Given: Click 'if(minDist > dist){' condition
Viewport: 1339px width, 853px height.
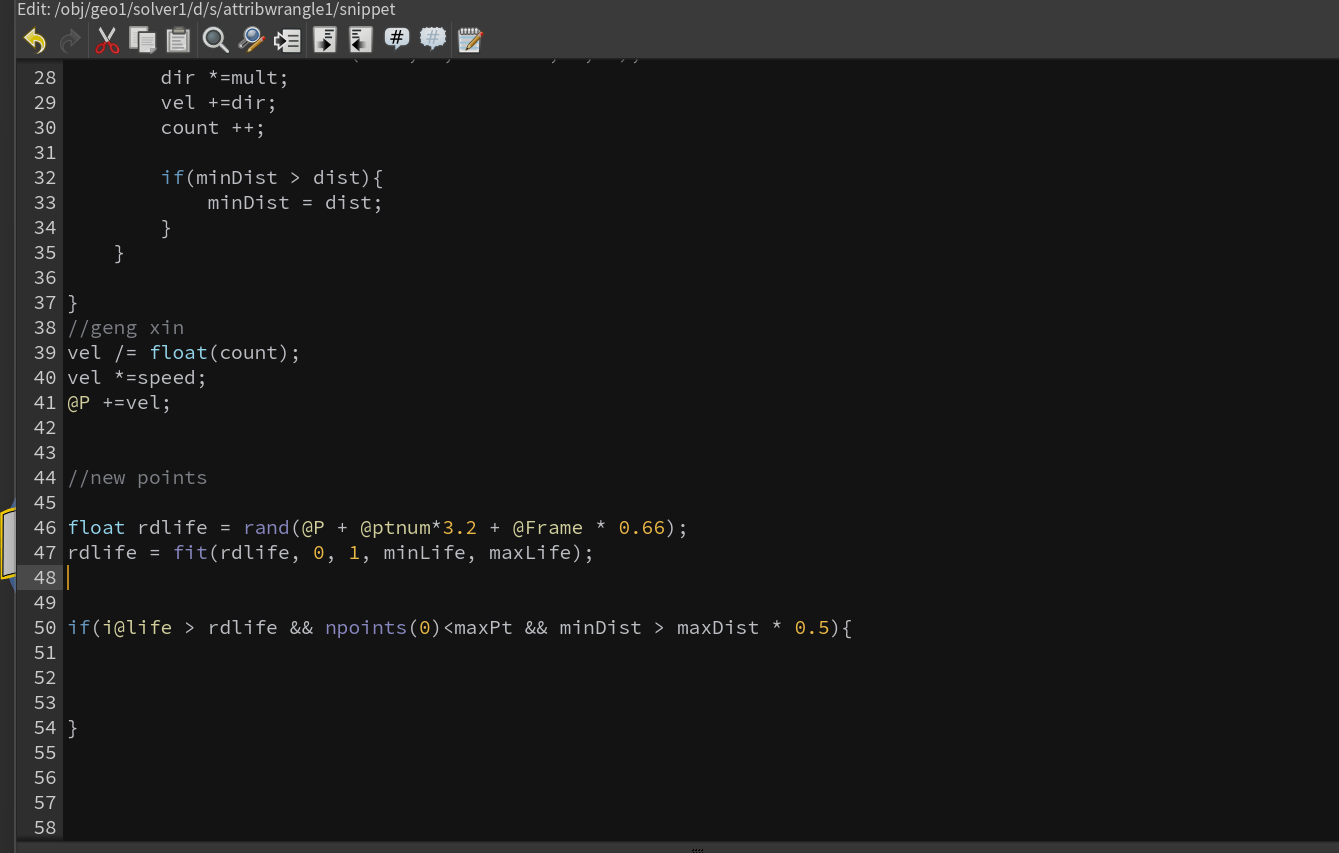Looking at the screenshot, I should 272,177.
